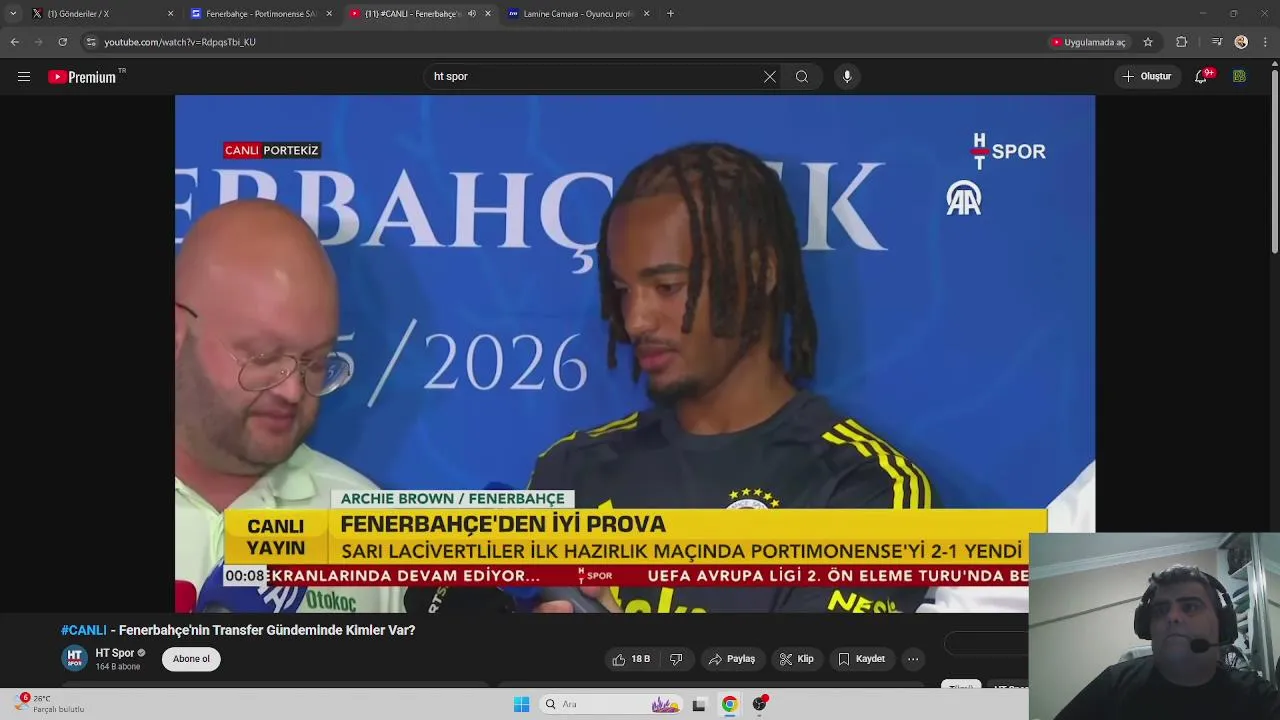The image size is (1280, 720).
Task: Create a clip with Klip button
Action: click(x=796, y=659)
